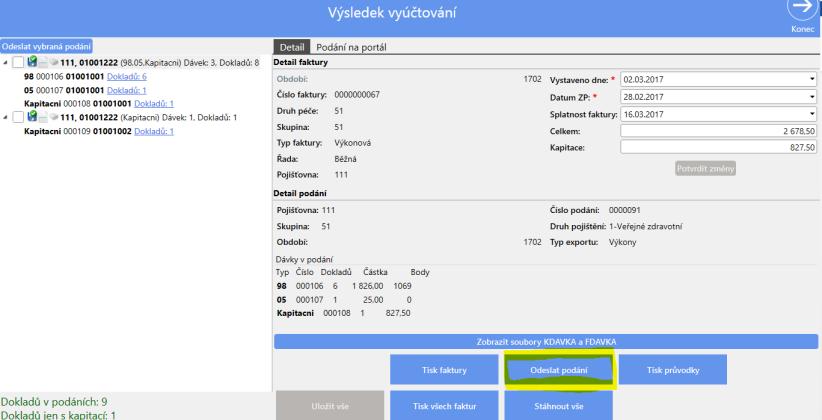
Task: Click the Konec arrow icon
Action: coord(803,9)
